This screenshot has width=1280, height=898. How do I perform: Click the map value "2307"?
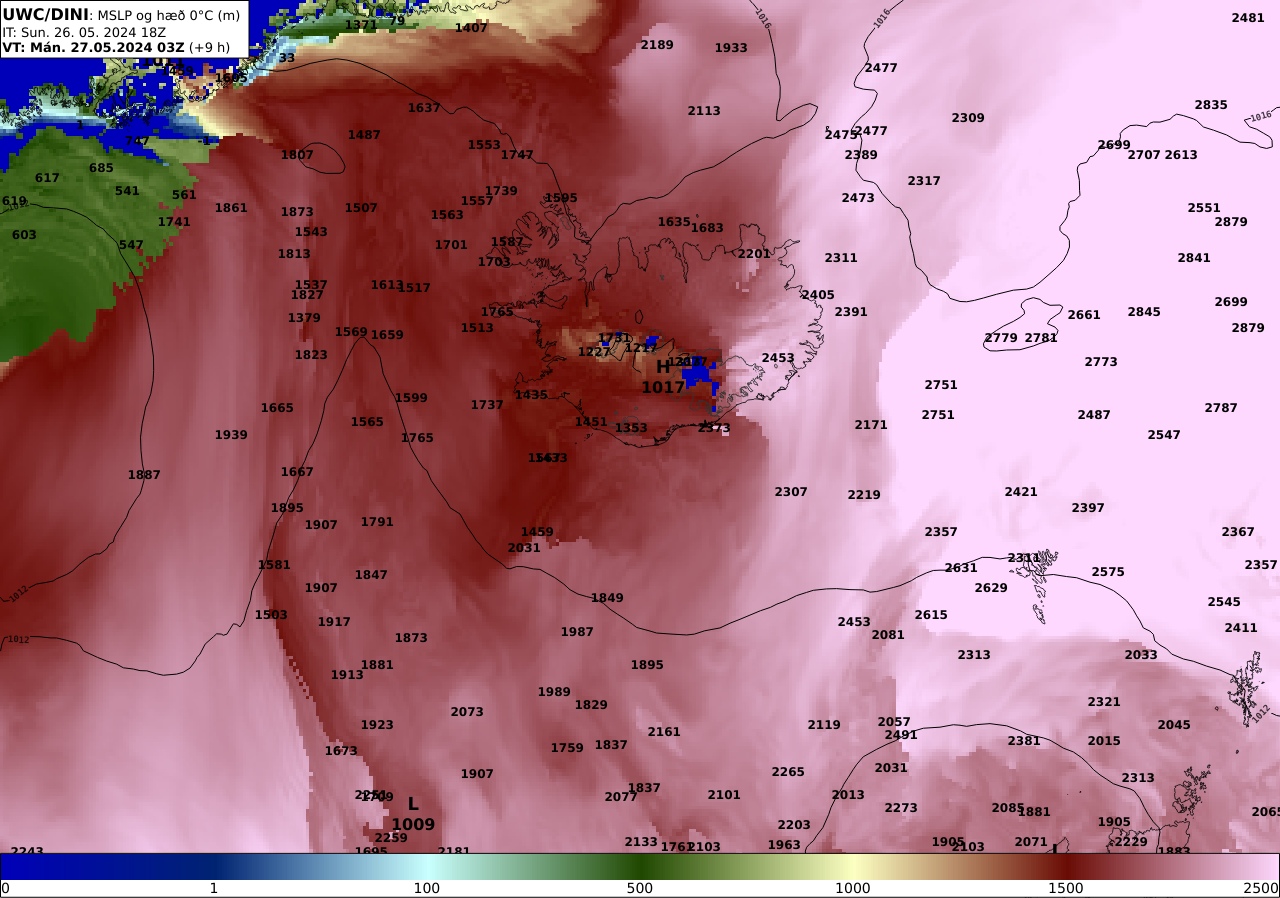click(x=791, y=492)
